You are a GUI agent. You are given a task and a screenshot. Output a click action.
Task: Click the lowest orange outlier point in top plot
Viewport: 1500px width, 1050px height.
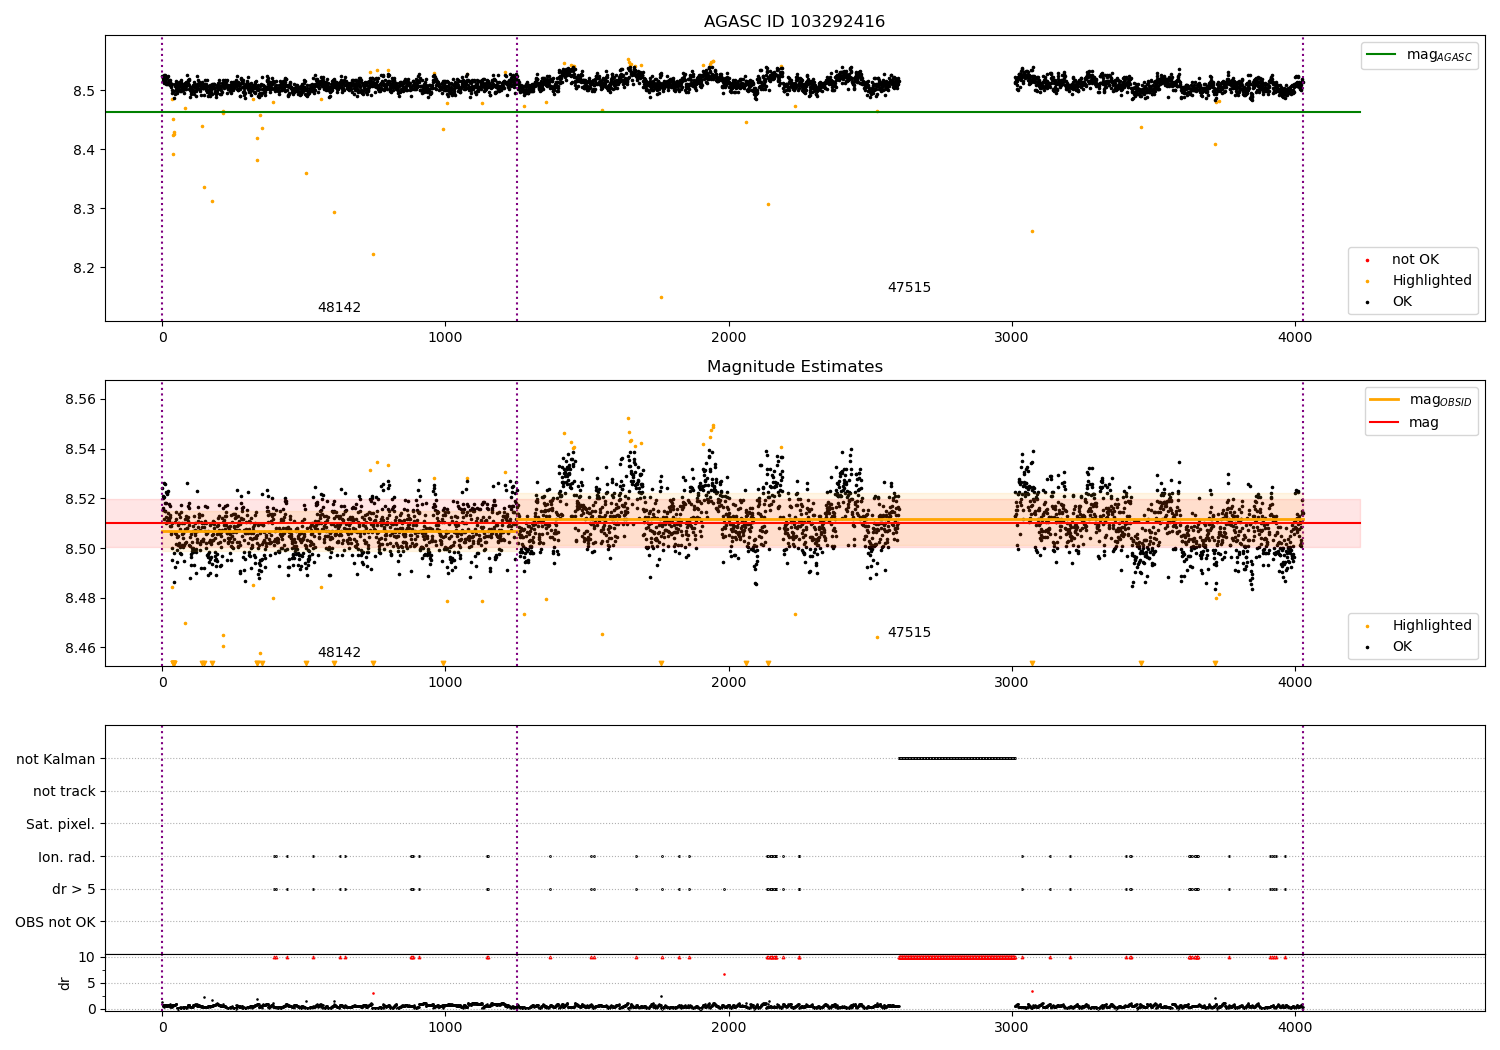(660, 297)
